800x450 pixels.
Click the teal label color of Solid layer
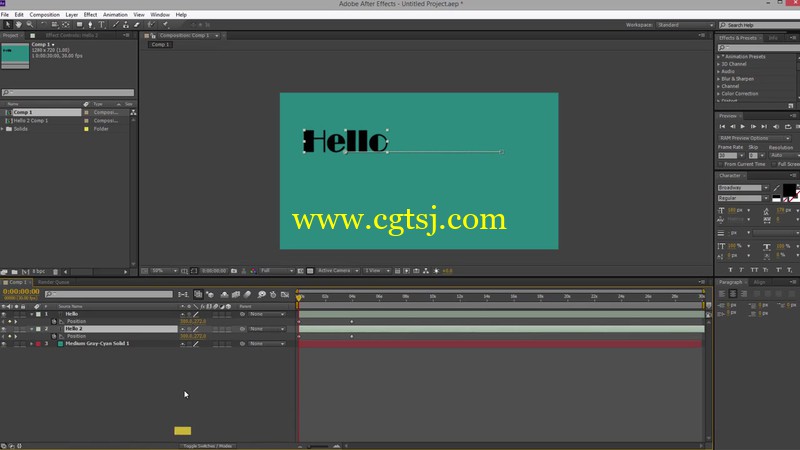coord(61,344)
